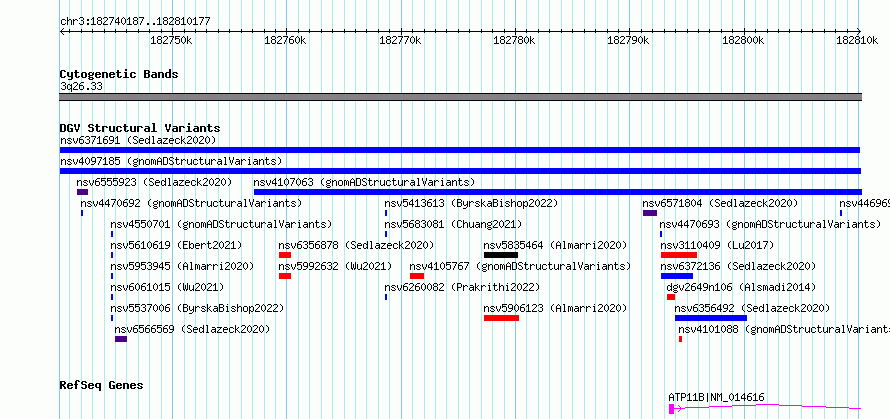
Task: Open the nsv5906123 (Almarri2020) variant label
Action: tap(555, 308)
